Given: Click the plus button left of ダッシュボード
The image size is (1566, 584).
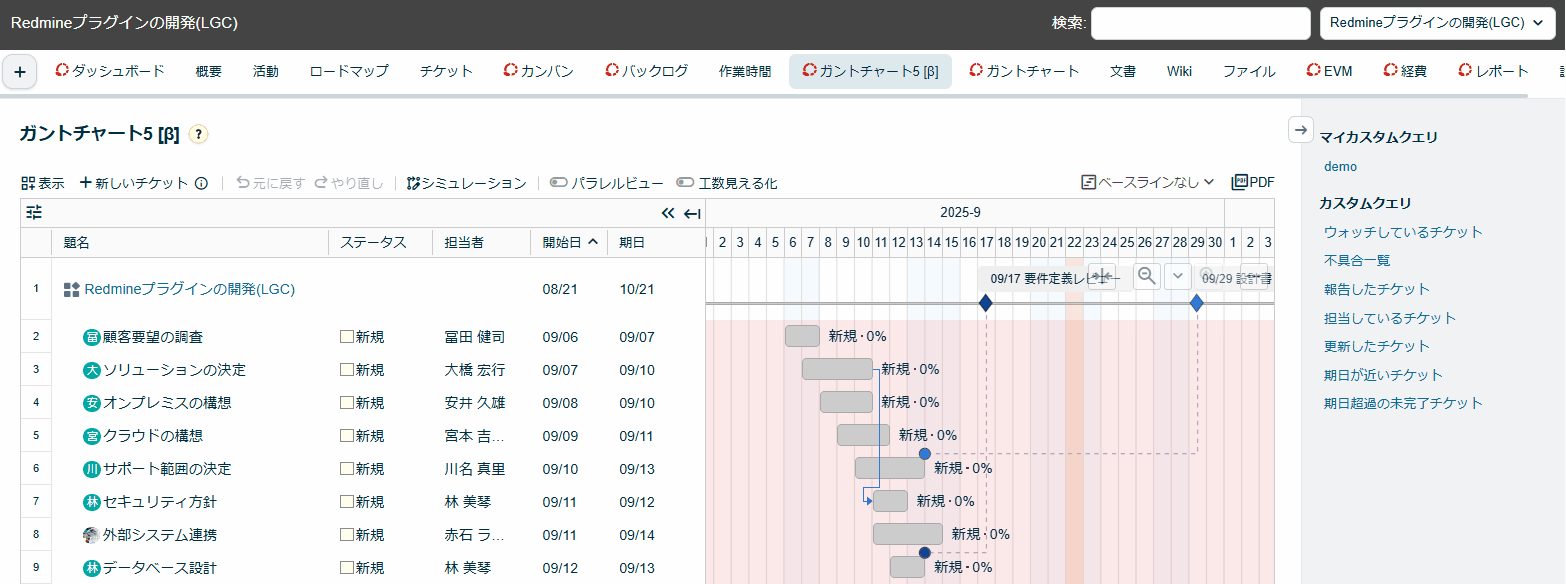Looking at the screenshot, I should (20, 72).
